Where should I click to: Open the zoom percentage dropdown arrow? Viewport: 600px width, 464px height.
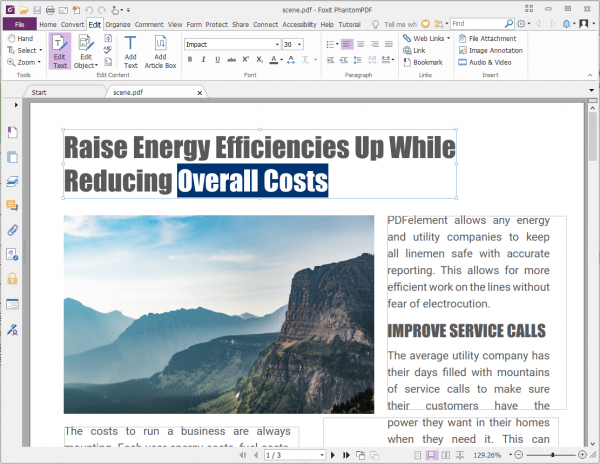[x=510, y=454]
